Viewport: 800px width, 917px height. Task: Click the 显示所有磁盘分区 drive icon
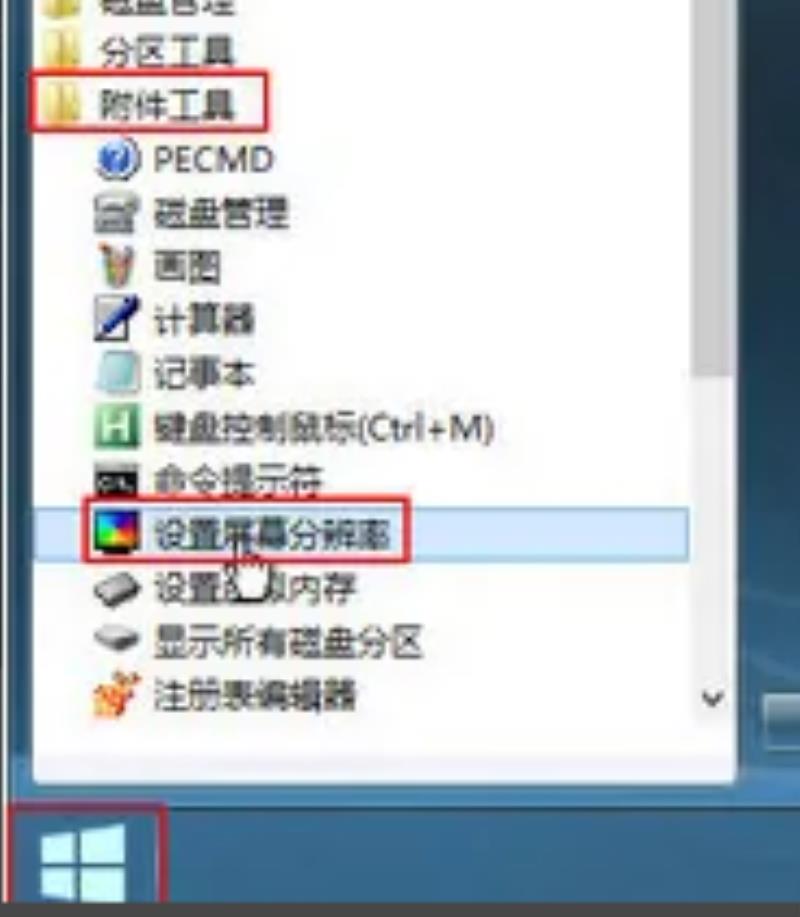coord(116,640)
